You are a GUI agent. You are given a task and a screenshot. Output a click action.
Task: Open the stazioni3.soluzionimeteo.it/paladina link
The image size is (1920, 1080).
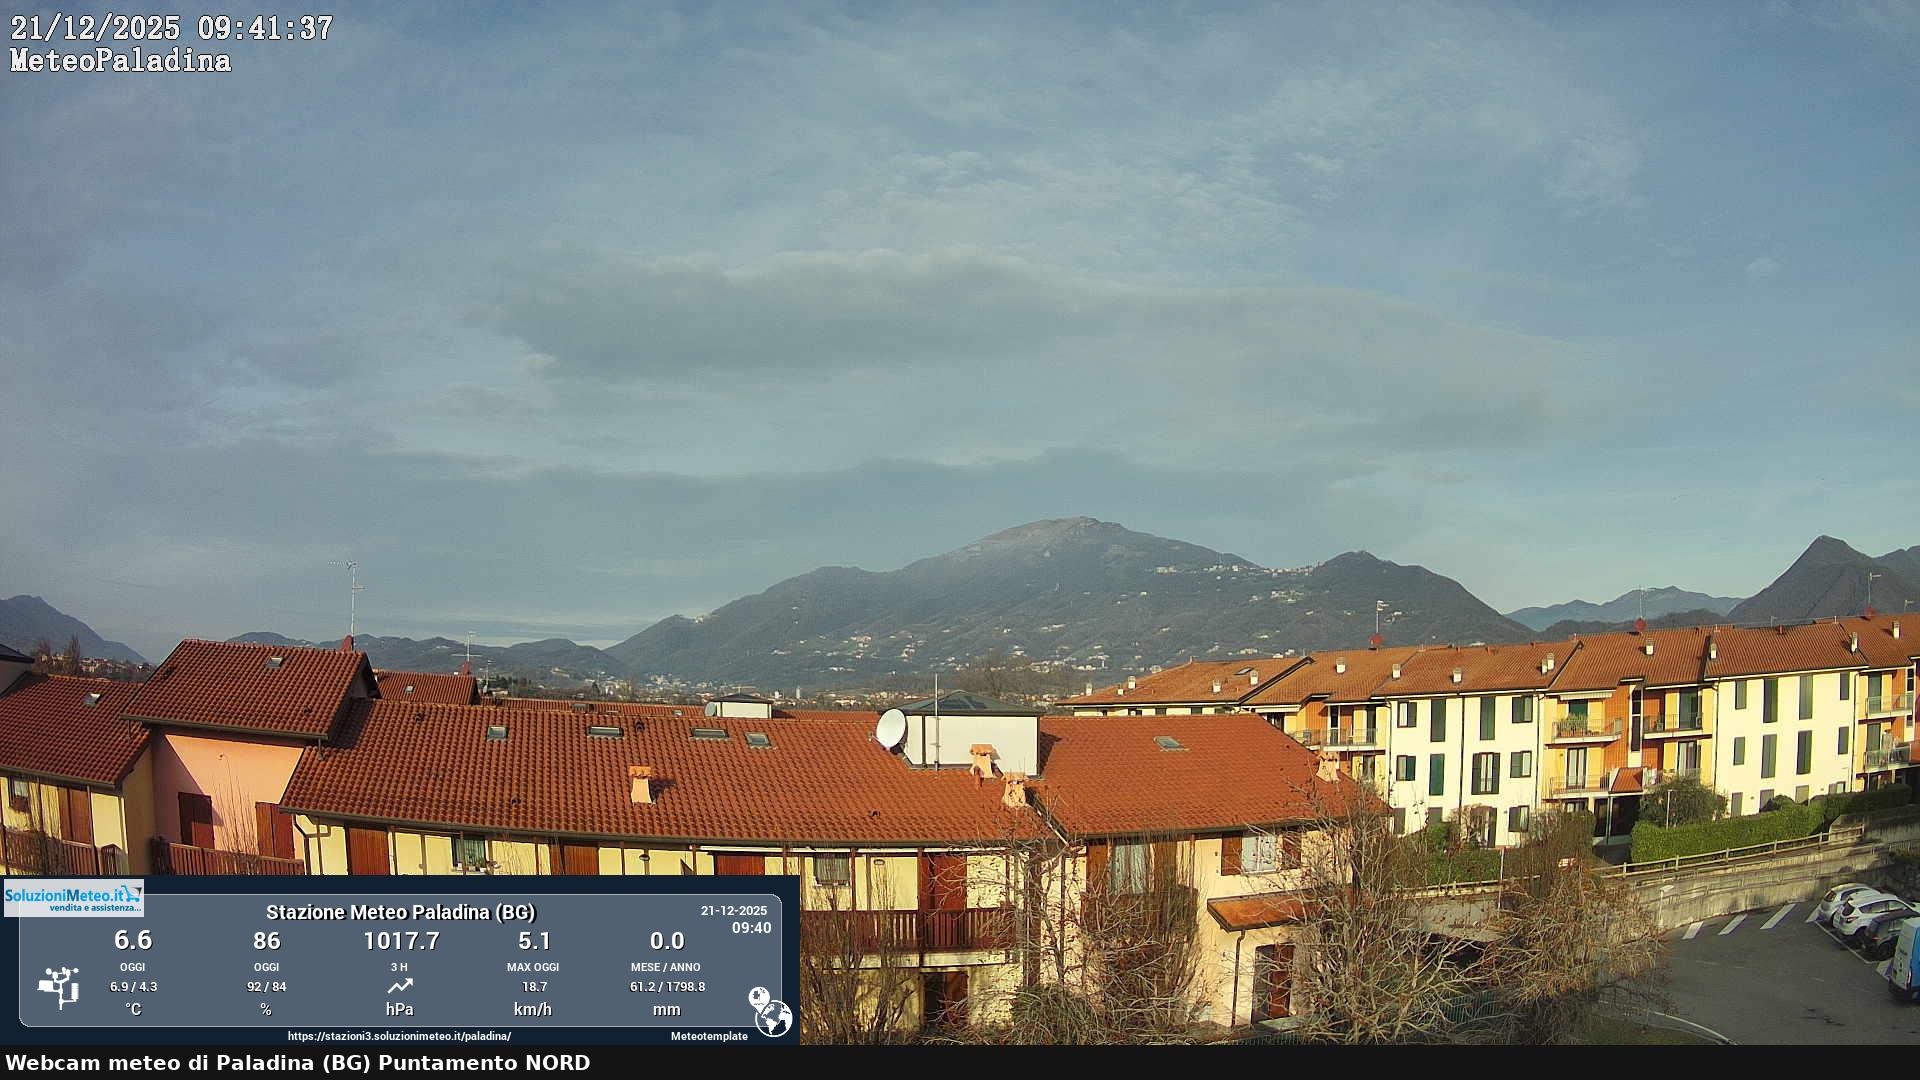(399, 1037)
